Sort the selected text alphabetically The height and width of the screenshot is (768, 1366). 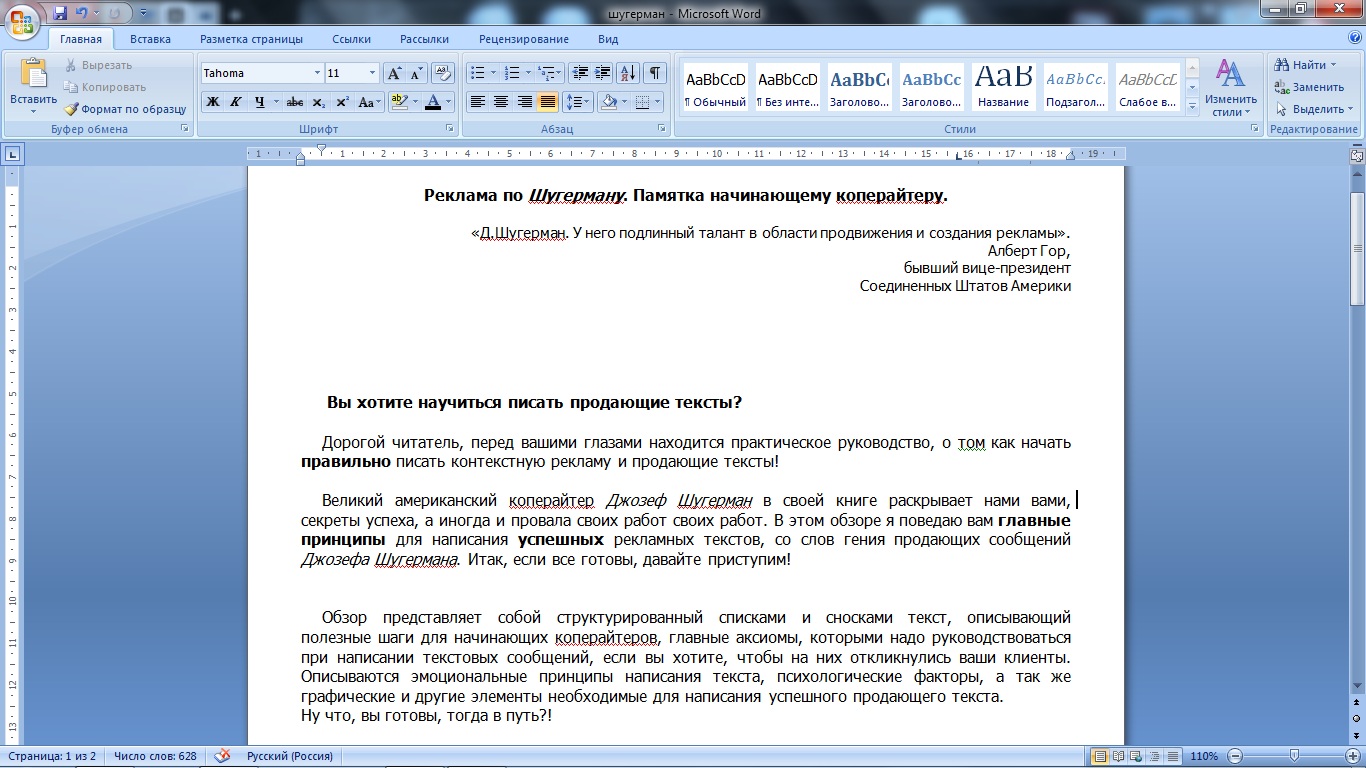(x=628, y=73)
